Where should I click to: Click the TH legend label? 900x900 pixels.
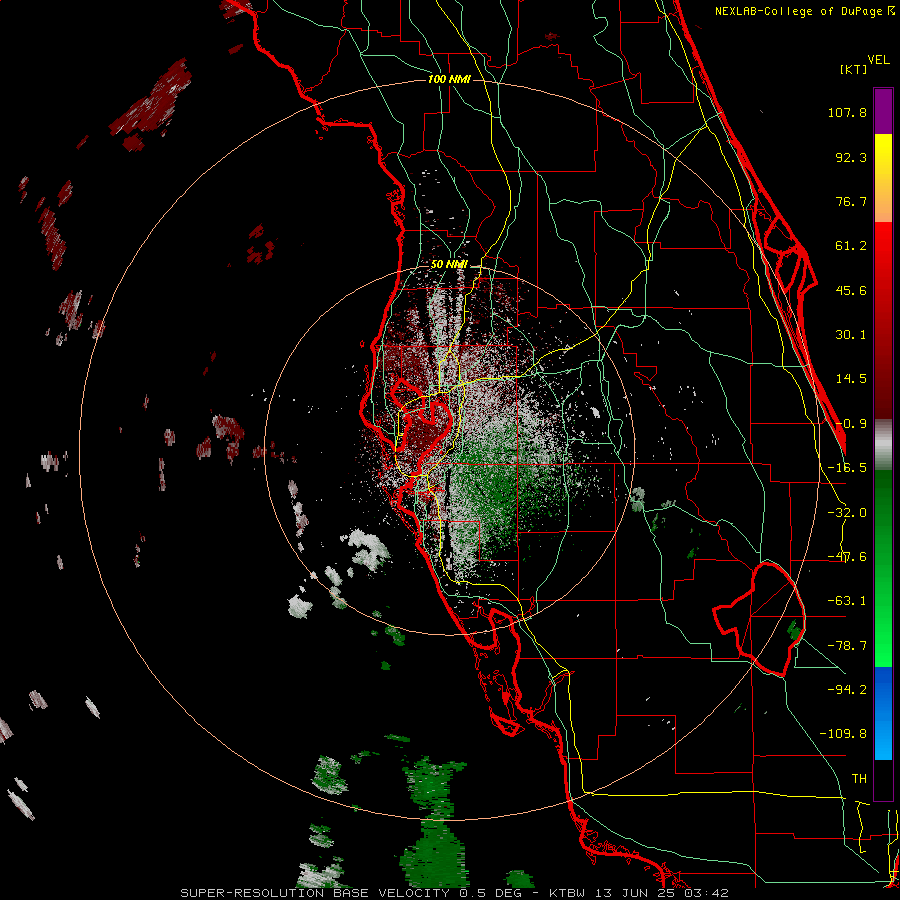point(859,778)
